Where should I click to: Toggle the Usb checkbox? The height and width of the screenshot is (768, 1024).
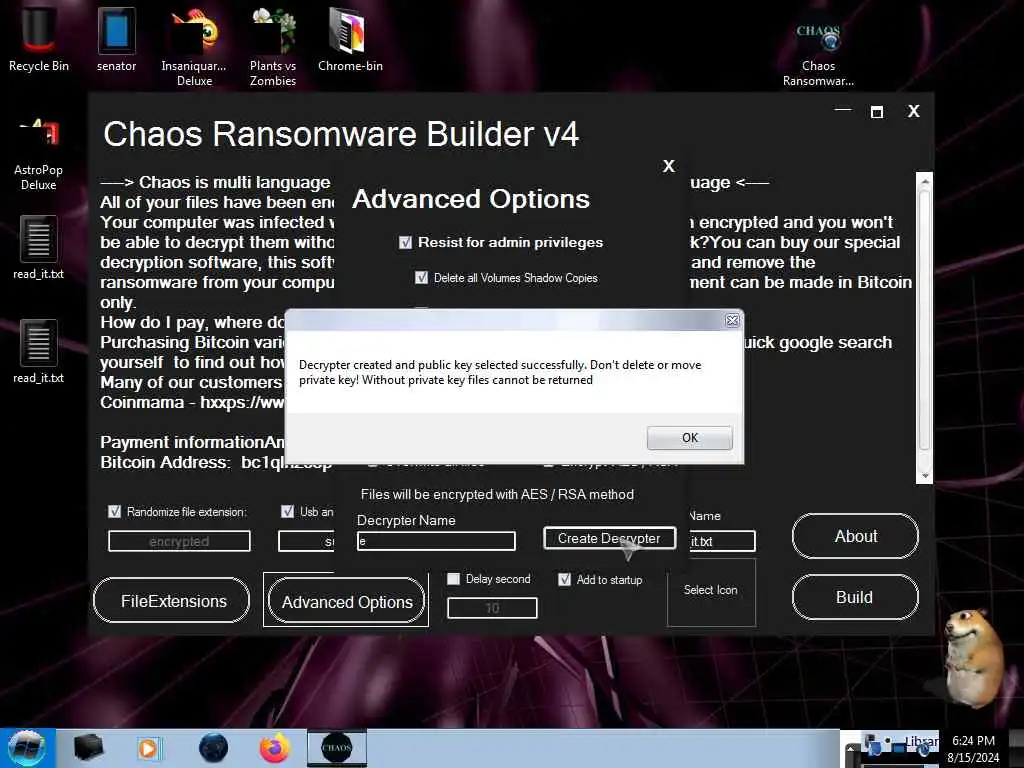[x=287, y=511]
